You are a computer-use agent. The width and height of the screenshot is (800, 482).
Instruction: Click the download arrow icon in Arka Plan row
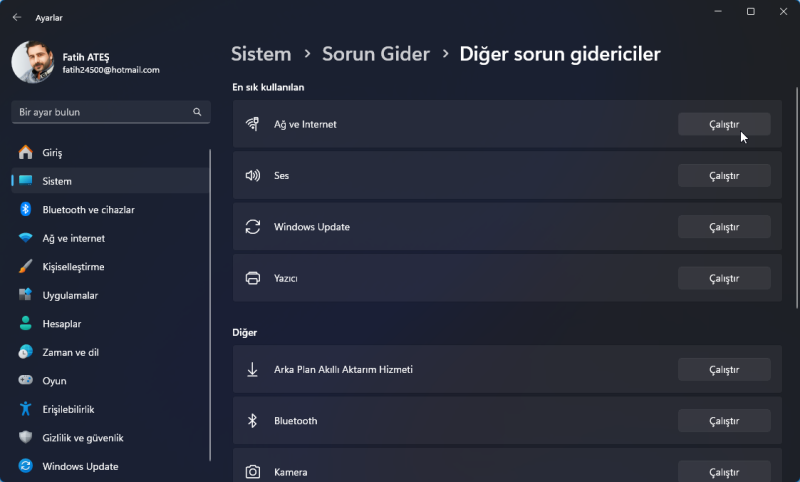(x=253, y=369)
